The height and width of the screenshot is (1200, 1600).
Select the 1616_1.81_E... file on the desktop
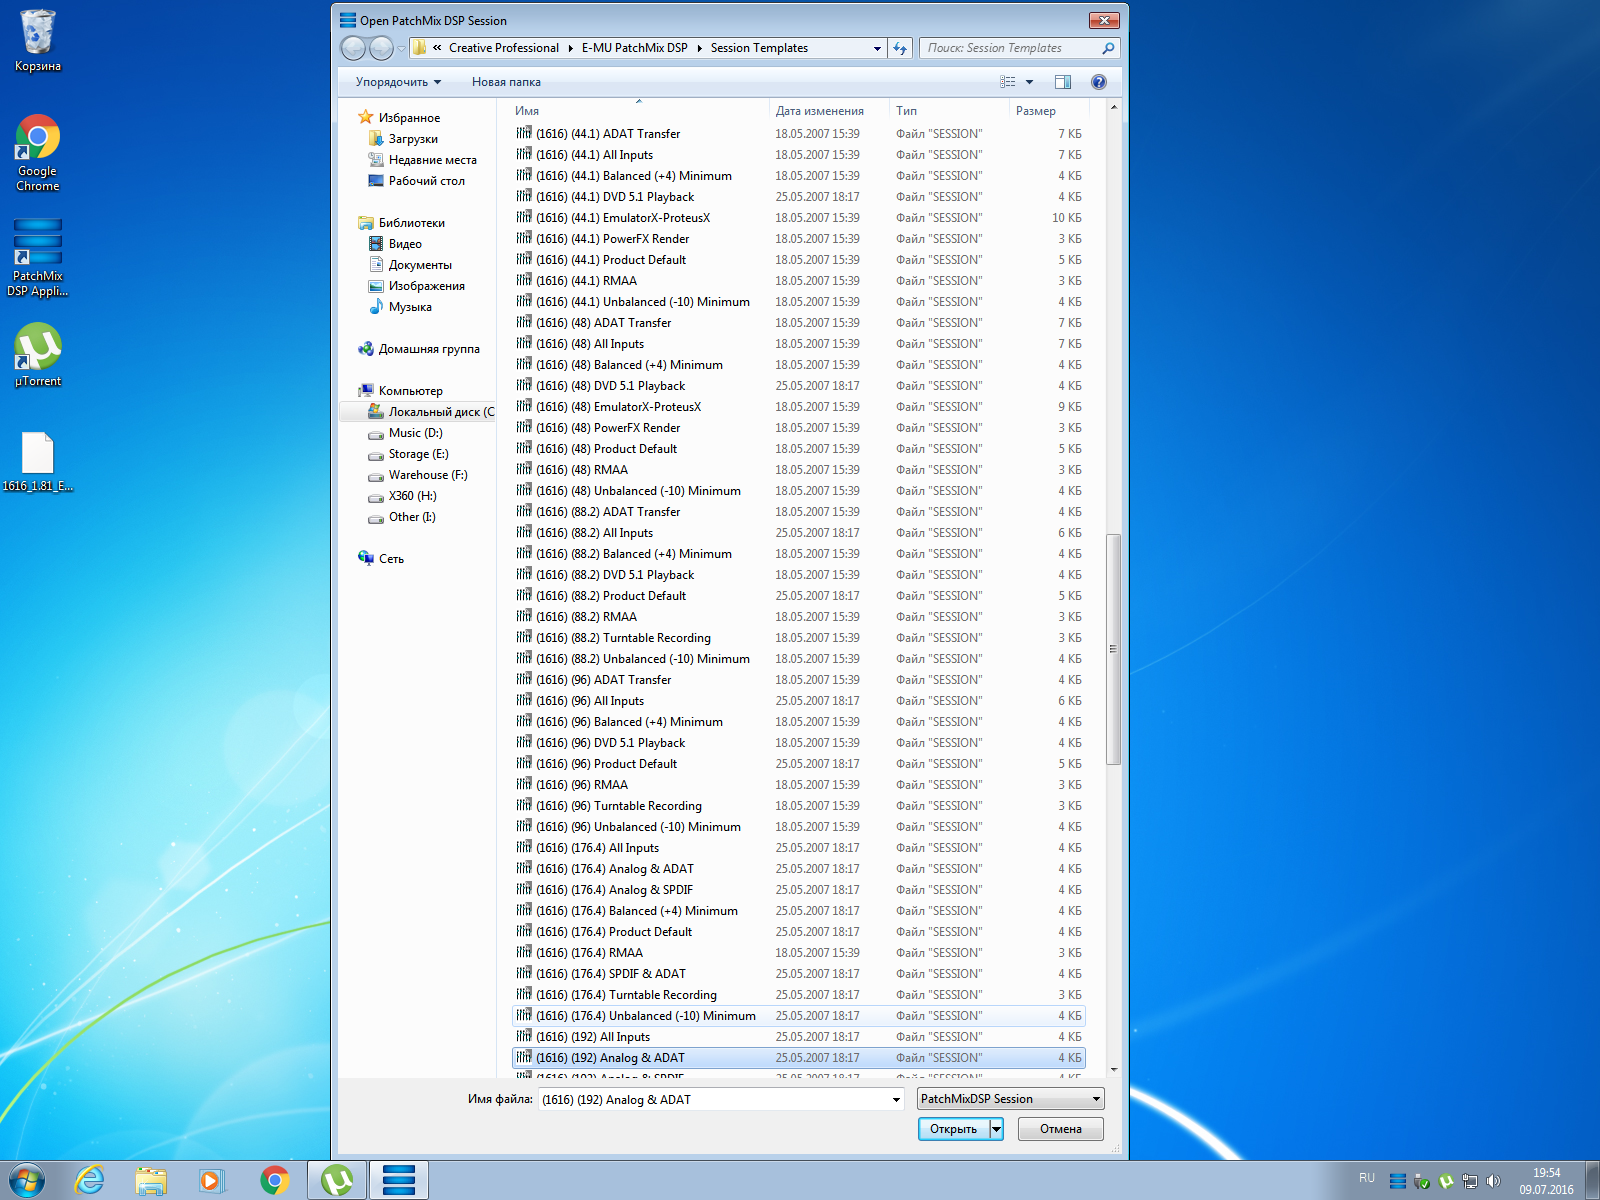[38, 462]
